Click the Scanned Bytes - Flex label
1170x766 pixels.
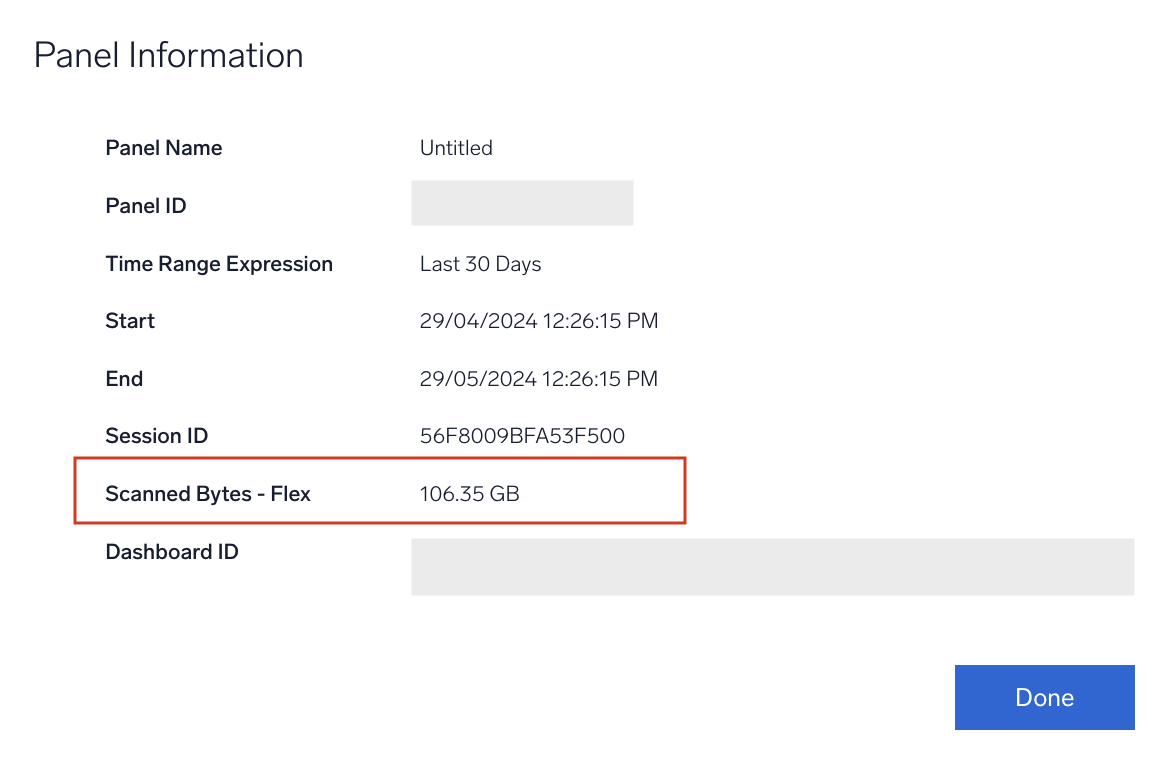pyautogui.click(x=207, y=493)
